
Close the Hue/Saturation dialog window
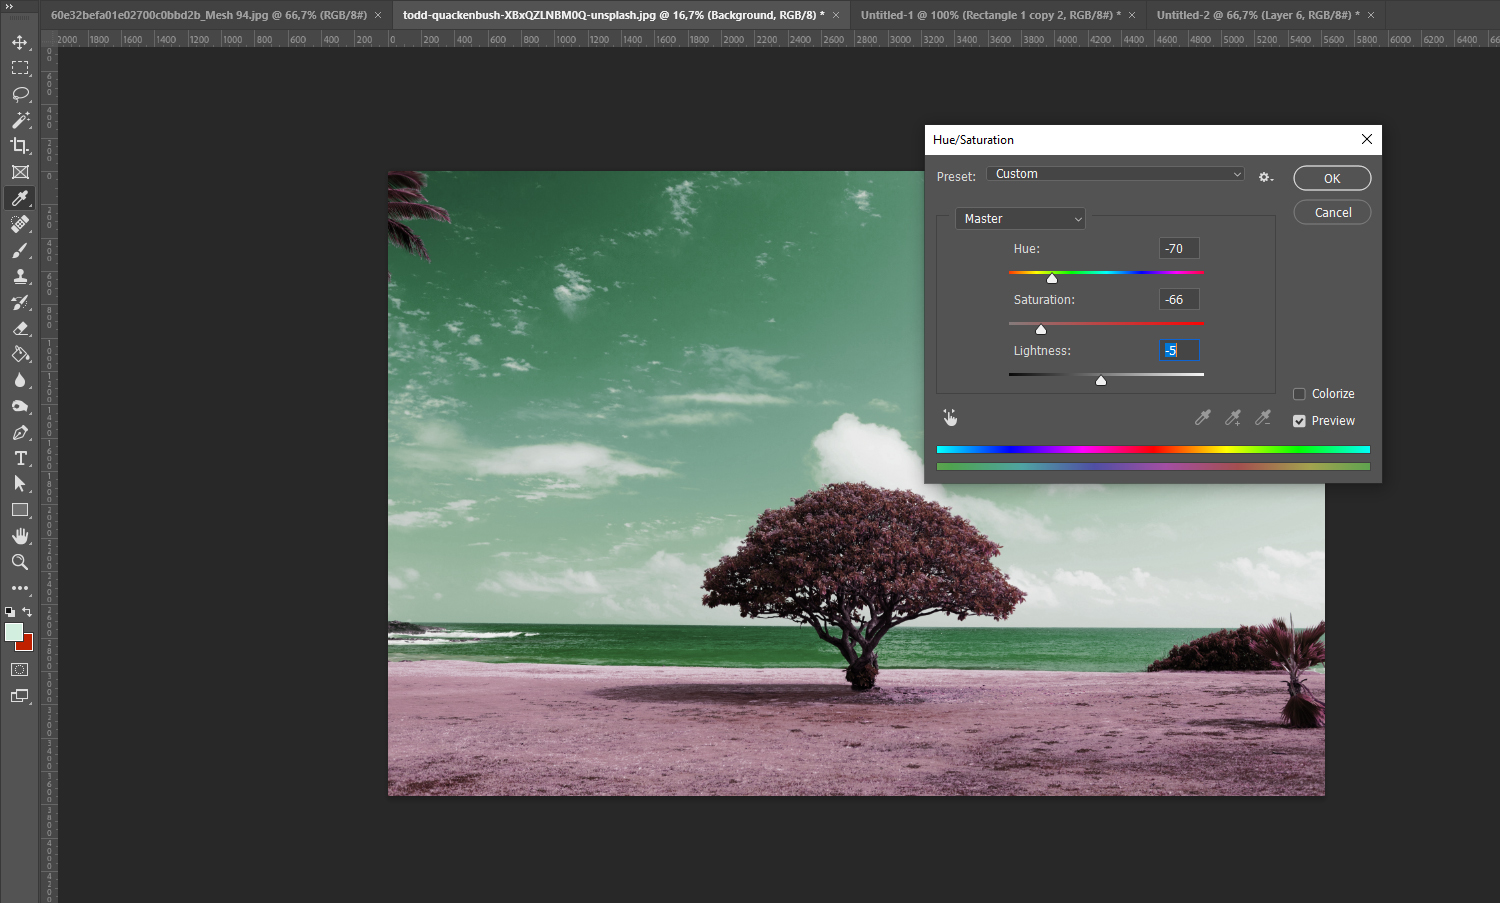[x=1366, y=139]
